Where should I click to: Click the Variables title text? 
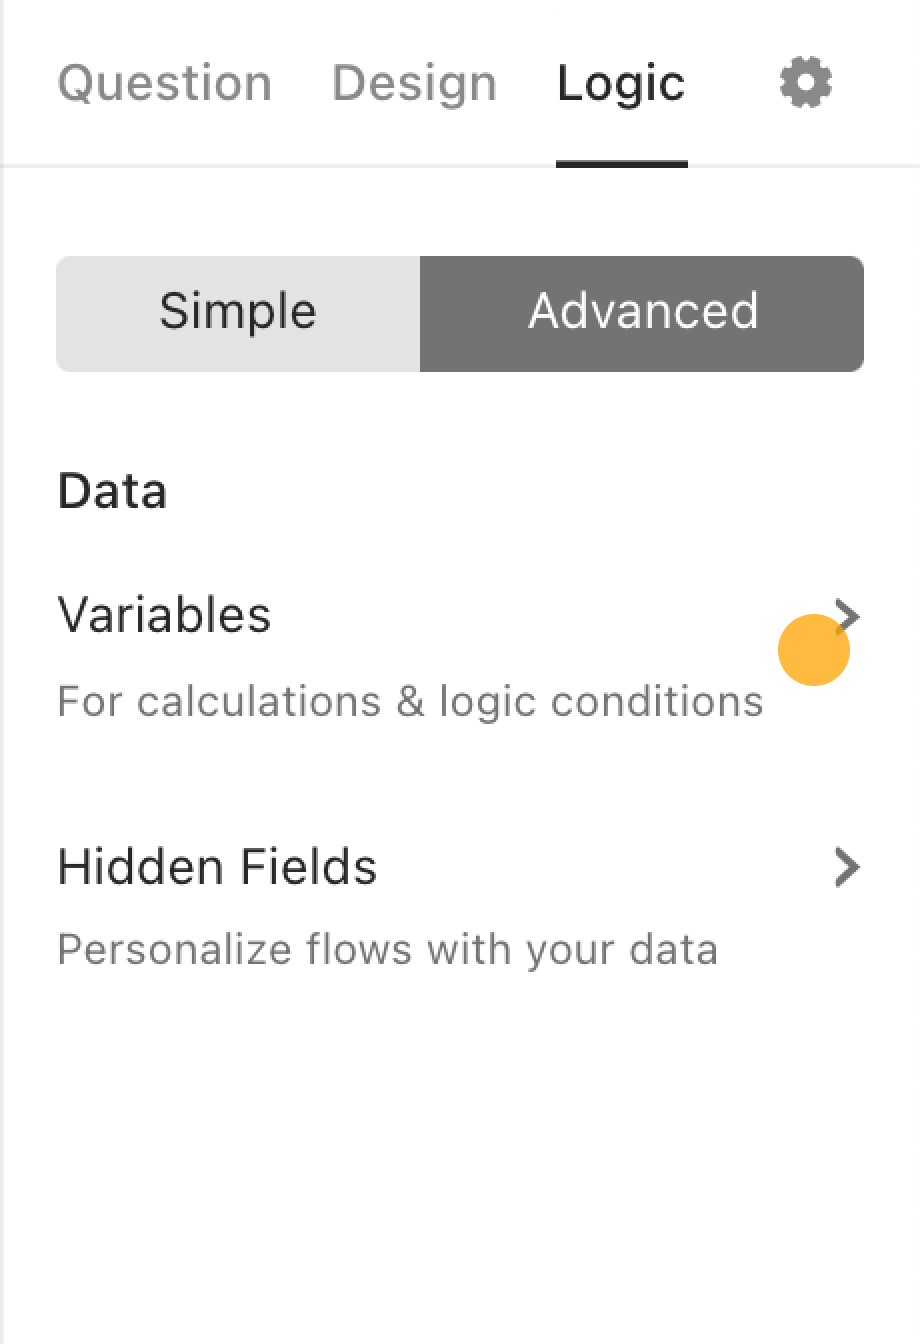[164, 615]
